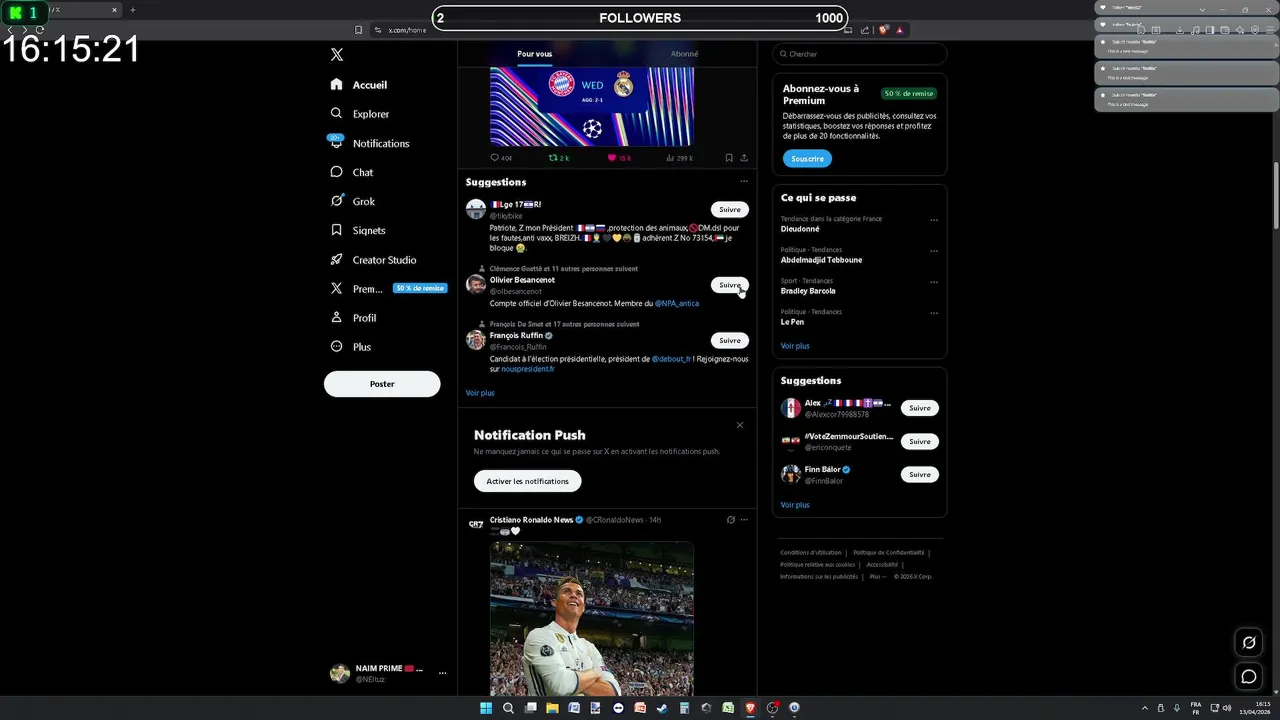
Task: Follow the Lge 17 account
Action: pos(730,210)
